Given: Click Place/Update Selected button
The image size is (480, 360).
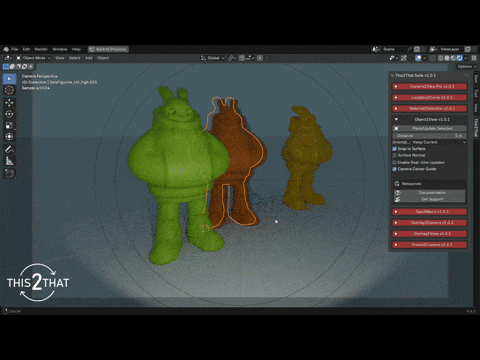Looking at the screenshot, I should [429, 128].
